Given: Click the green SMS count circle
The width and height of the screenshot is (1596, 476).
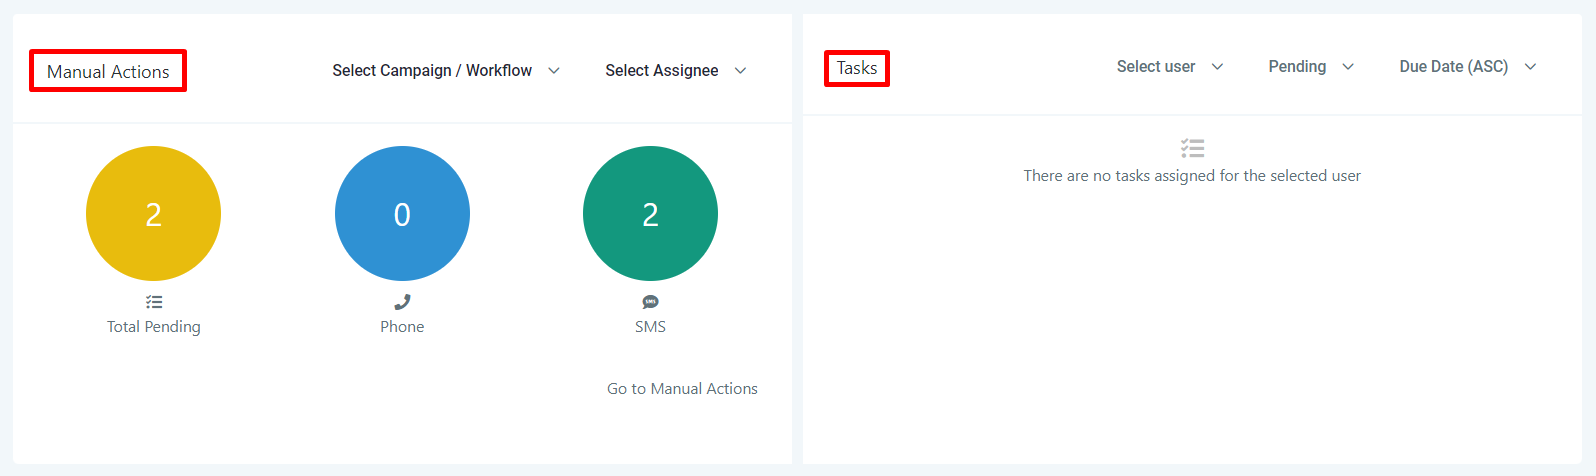Looking at the screenshot, I should pos(650,213).
